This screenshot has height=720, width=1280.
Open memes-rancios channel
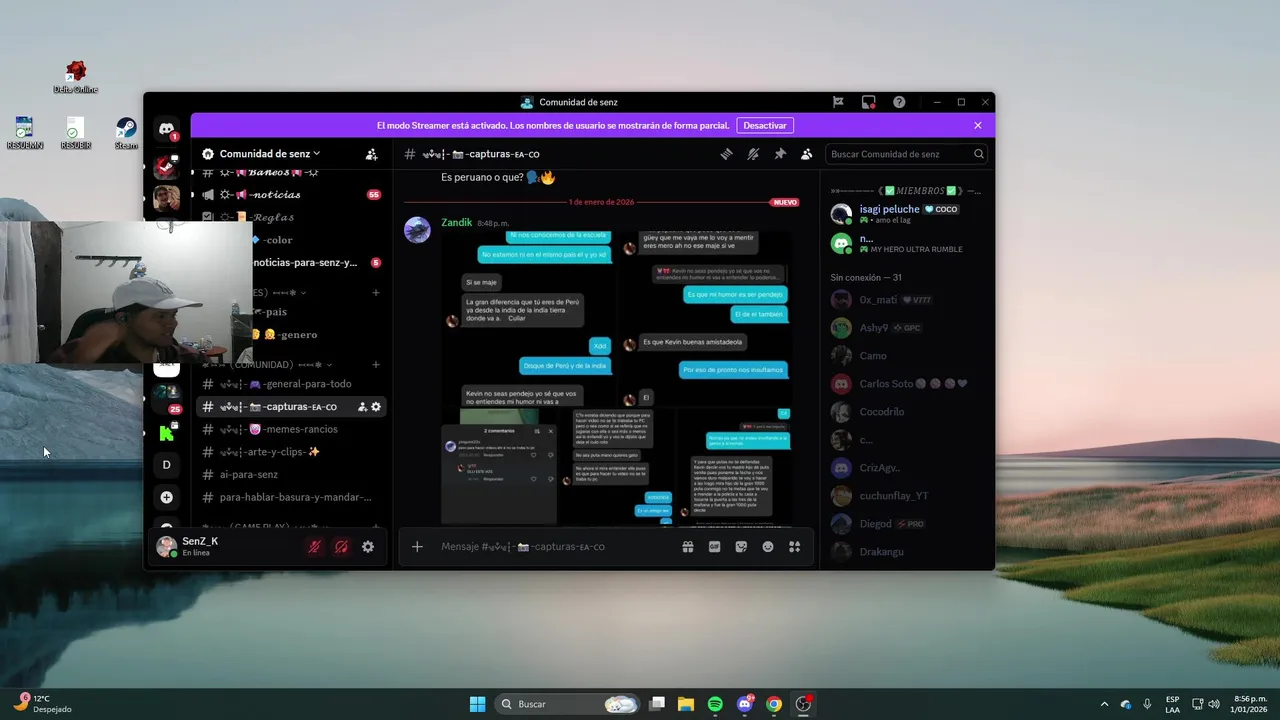click(290, 429)
